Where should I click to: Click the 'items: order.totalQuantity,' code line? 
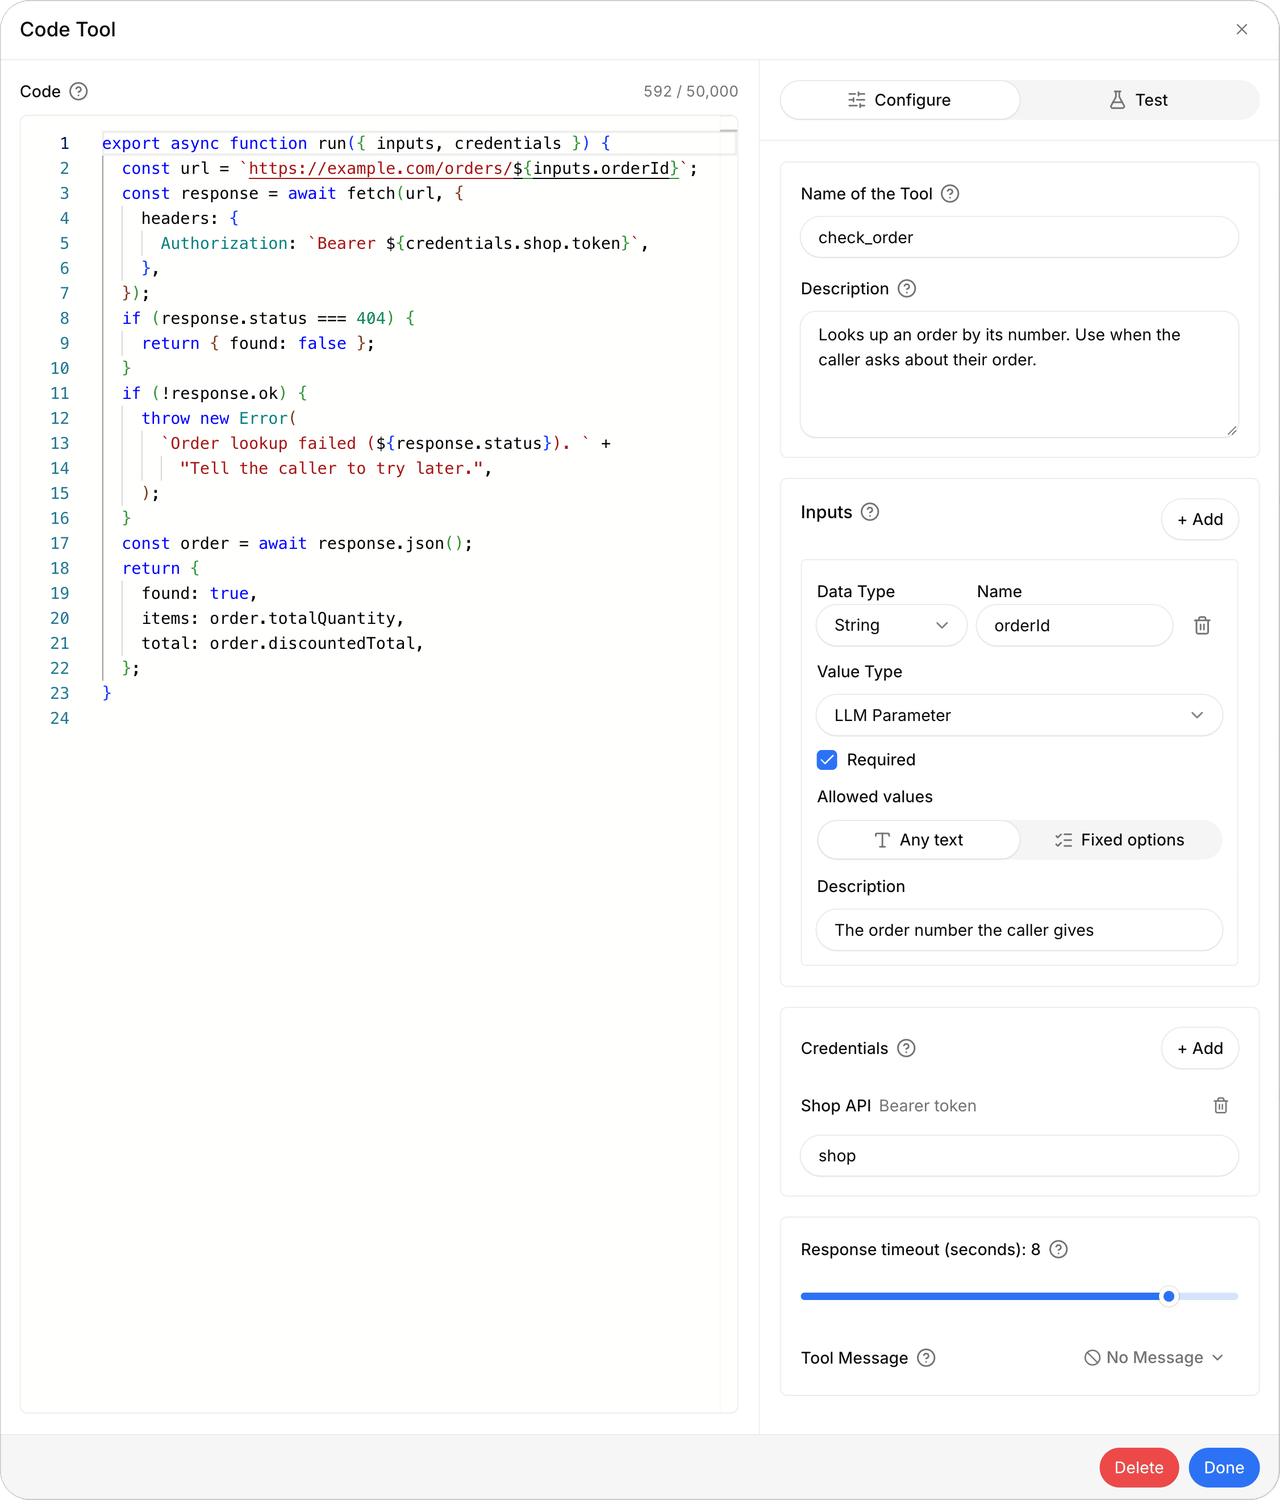(273, 618)
